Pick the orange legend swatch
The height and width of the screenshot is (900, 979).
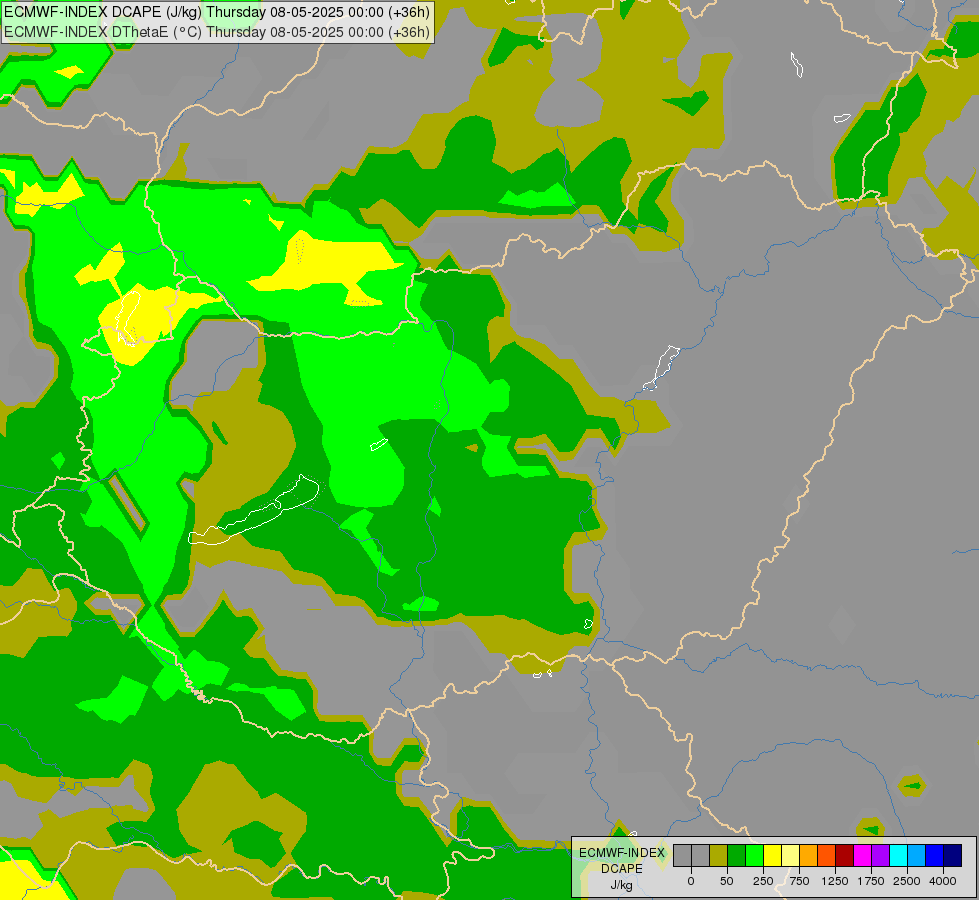809,855
